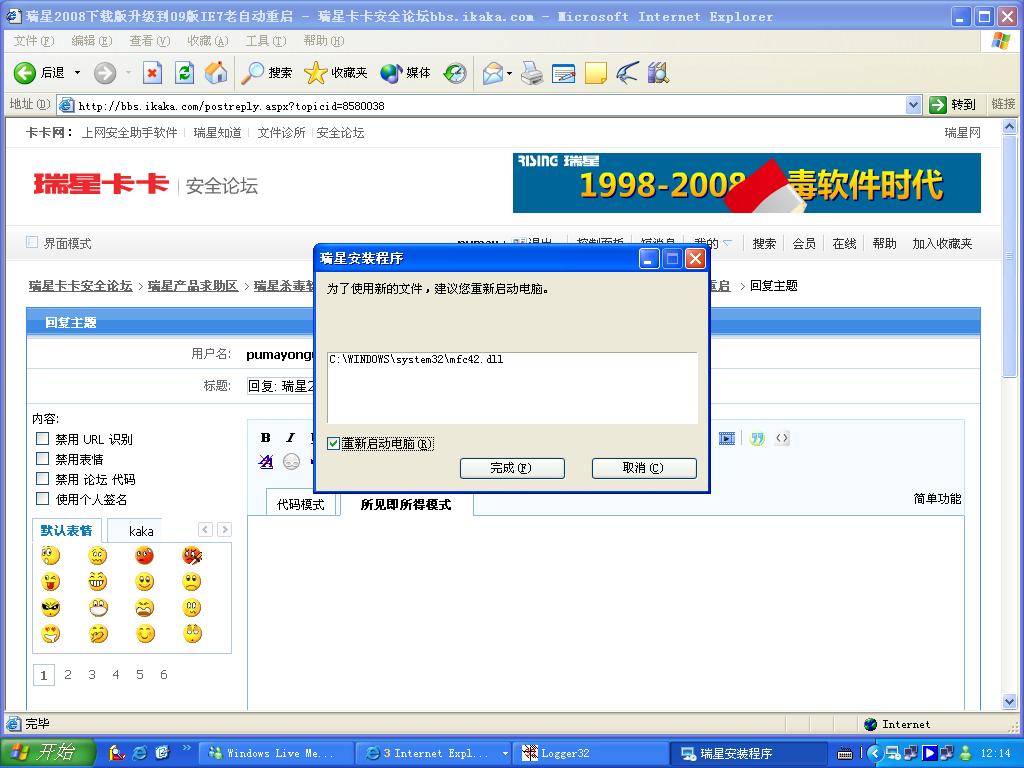
Task: Click 取消(C) button in installer dialog
Action: point(644,468)
